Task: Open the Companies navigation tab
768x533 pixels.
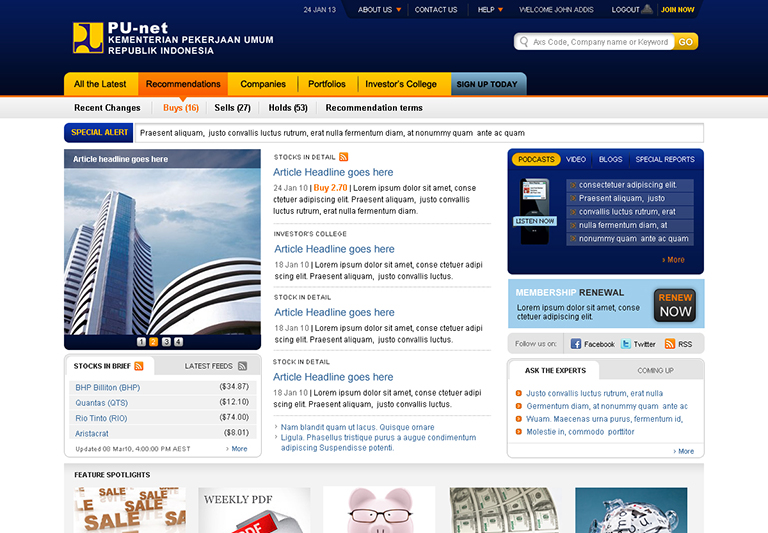Action: (x=263, y=84)
